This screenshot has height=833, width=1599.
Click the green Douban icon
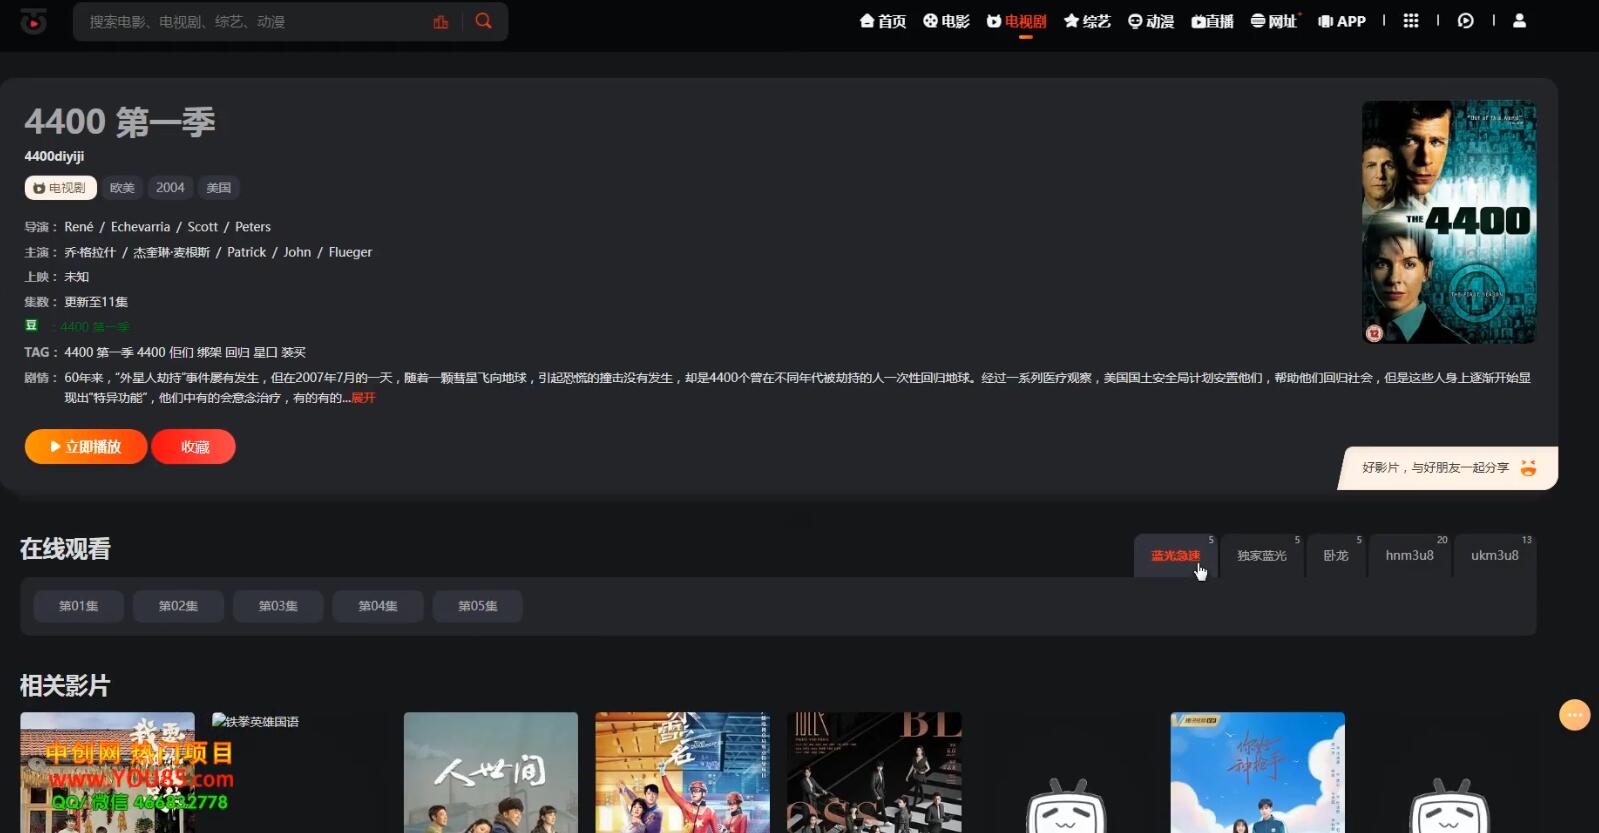click(x=32, y=326)
